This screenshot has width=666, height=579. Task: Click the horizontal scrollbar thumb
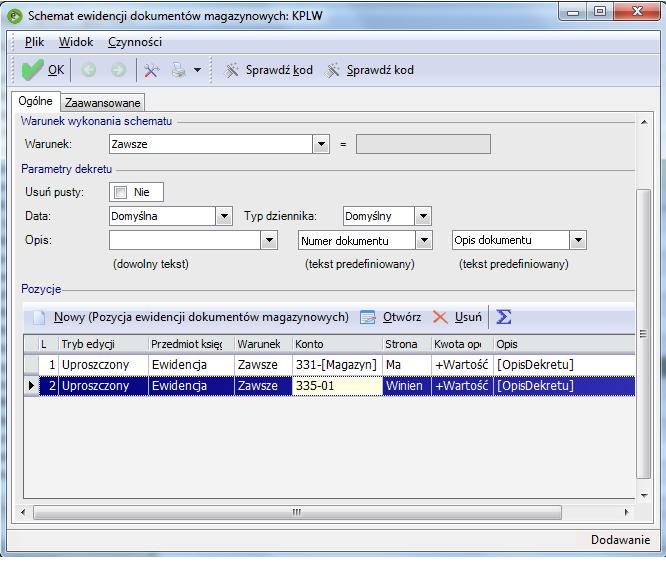click(297, 512)
